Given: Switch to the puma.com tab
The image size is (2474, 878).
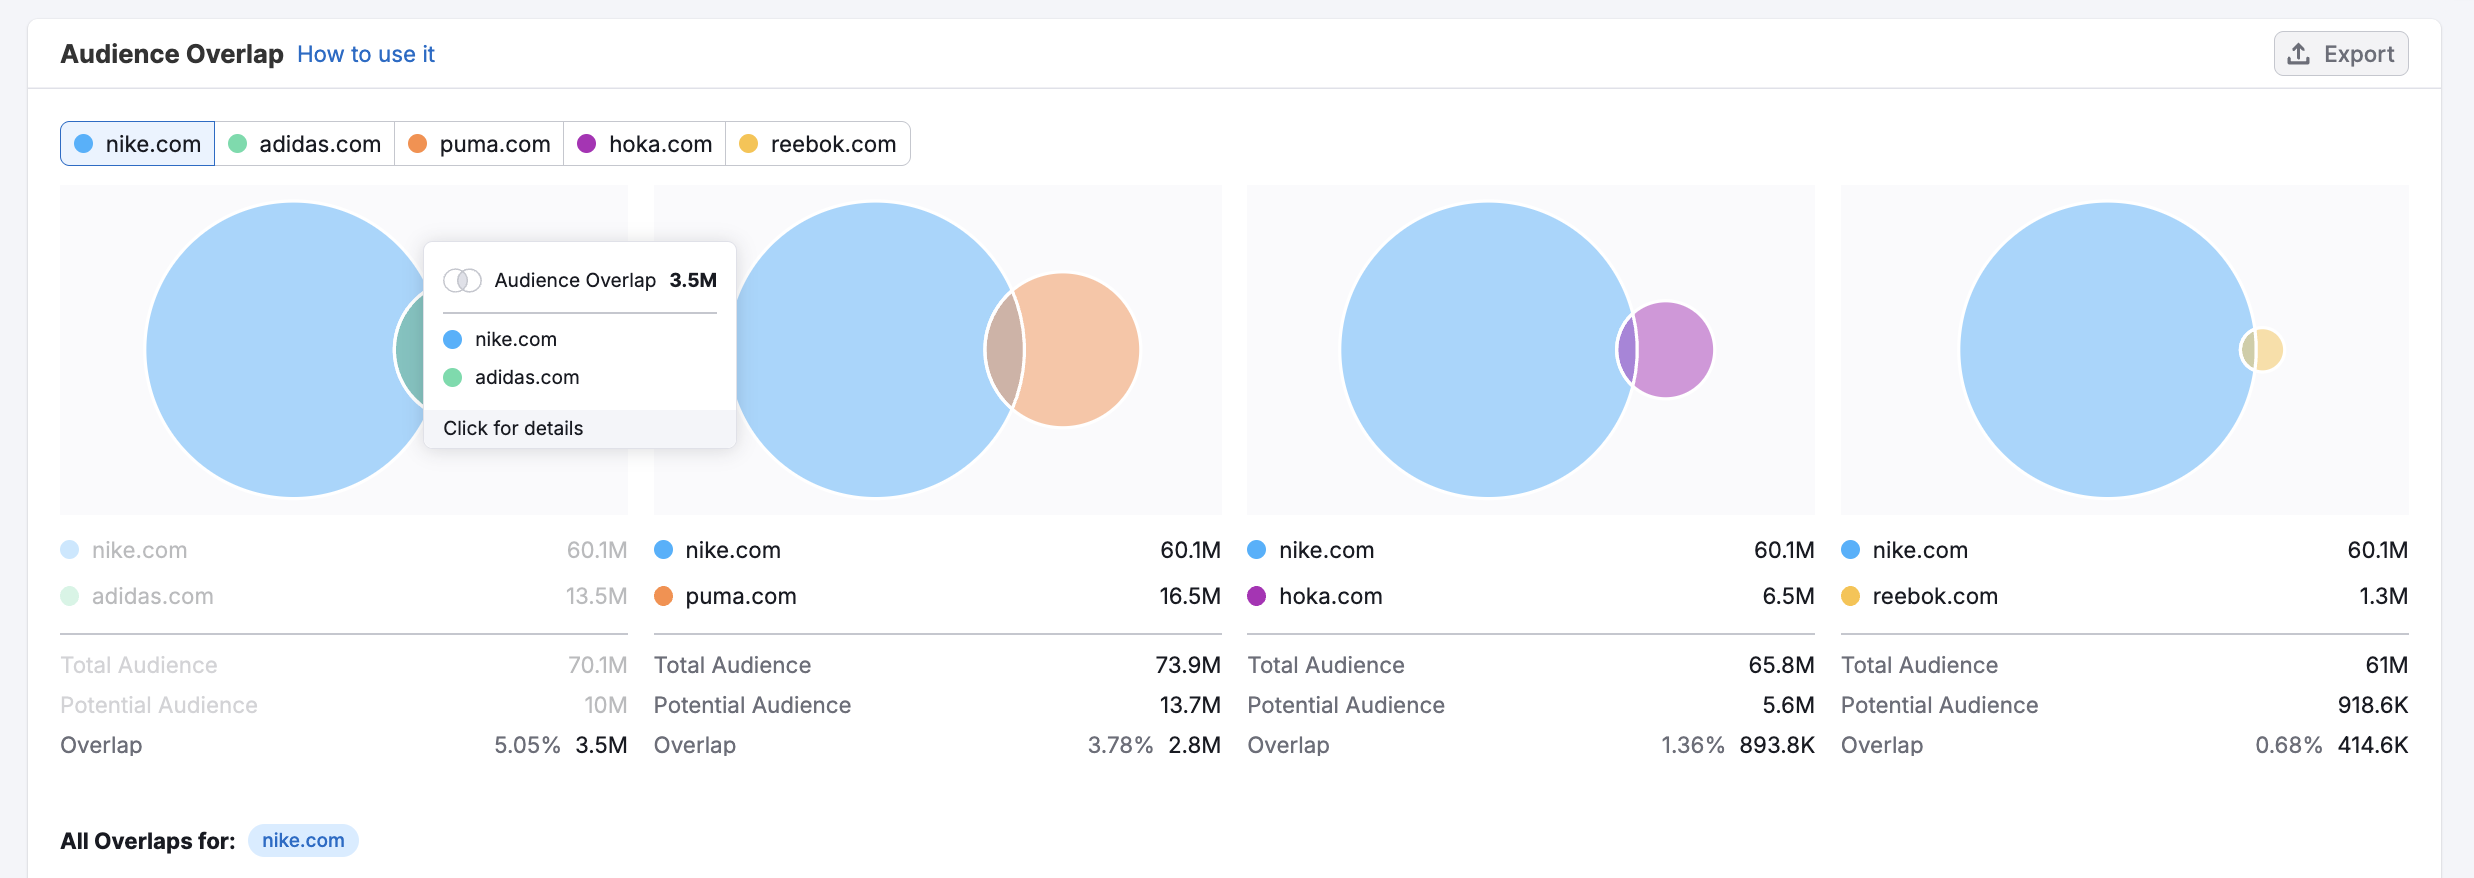Looking at the screenshot, I should click(x=480, y=144).
